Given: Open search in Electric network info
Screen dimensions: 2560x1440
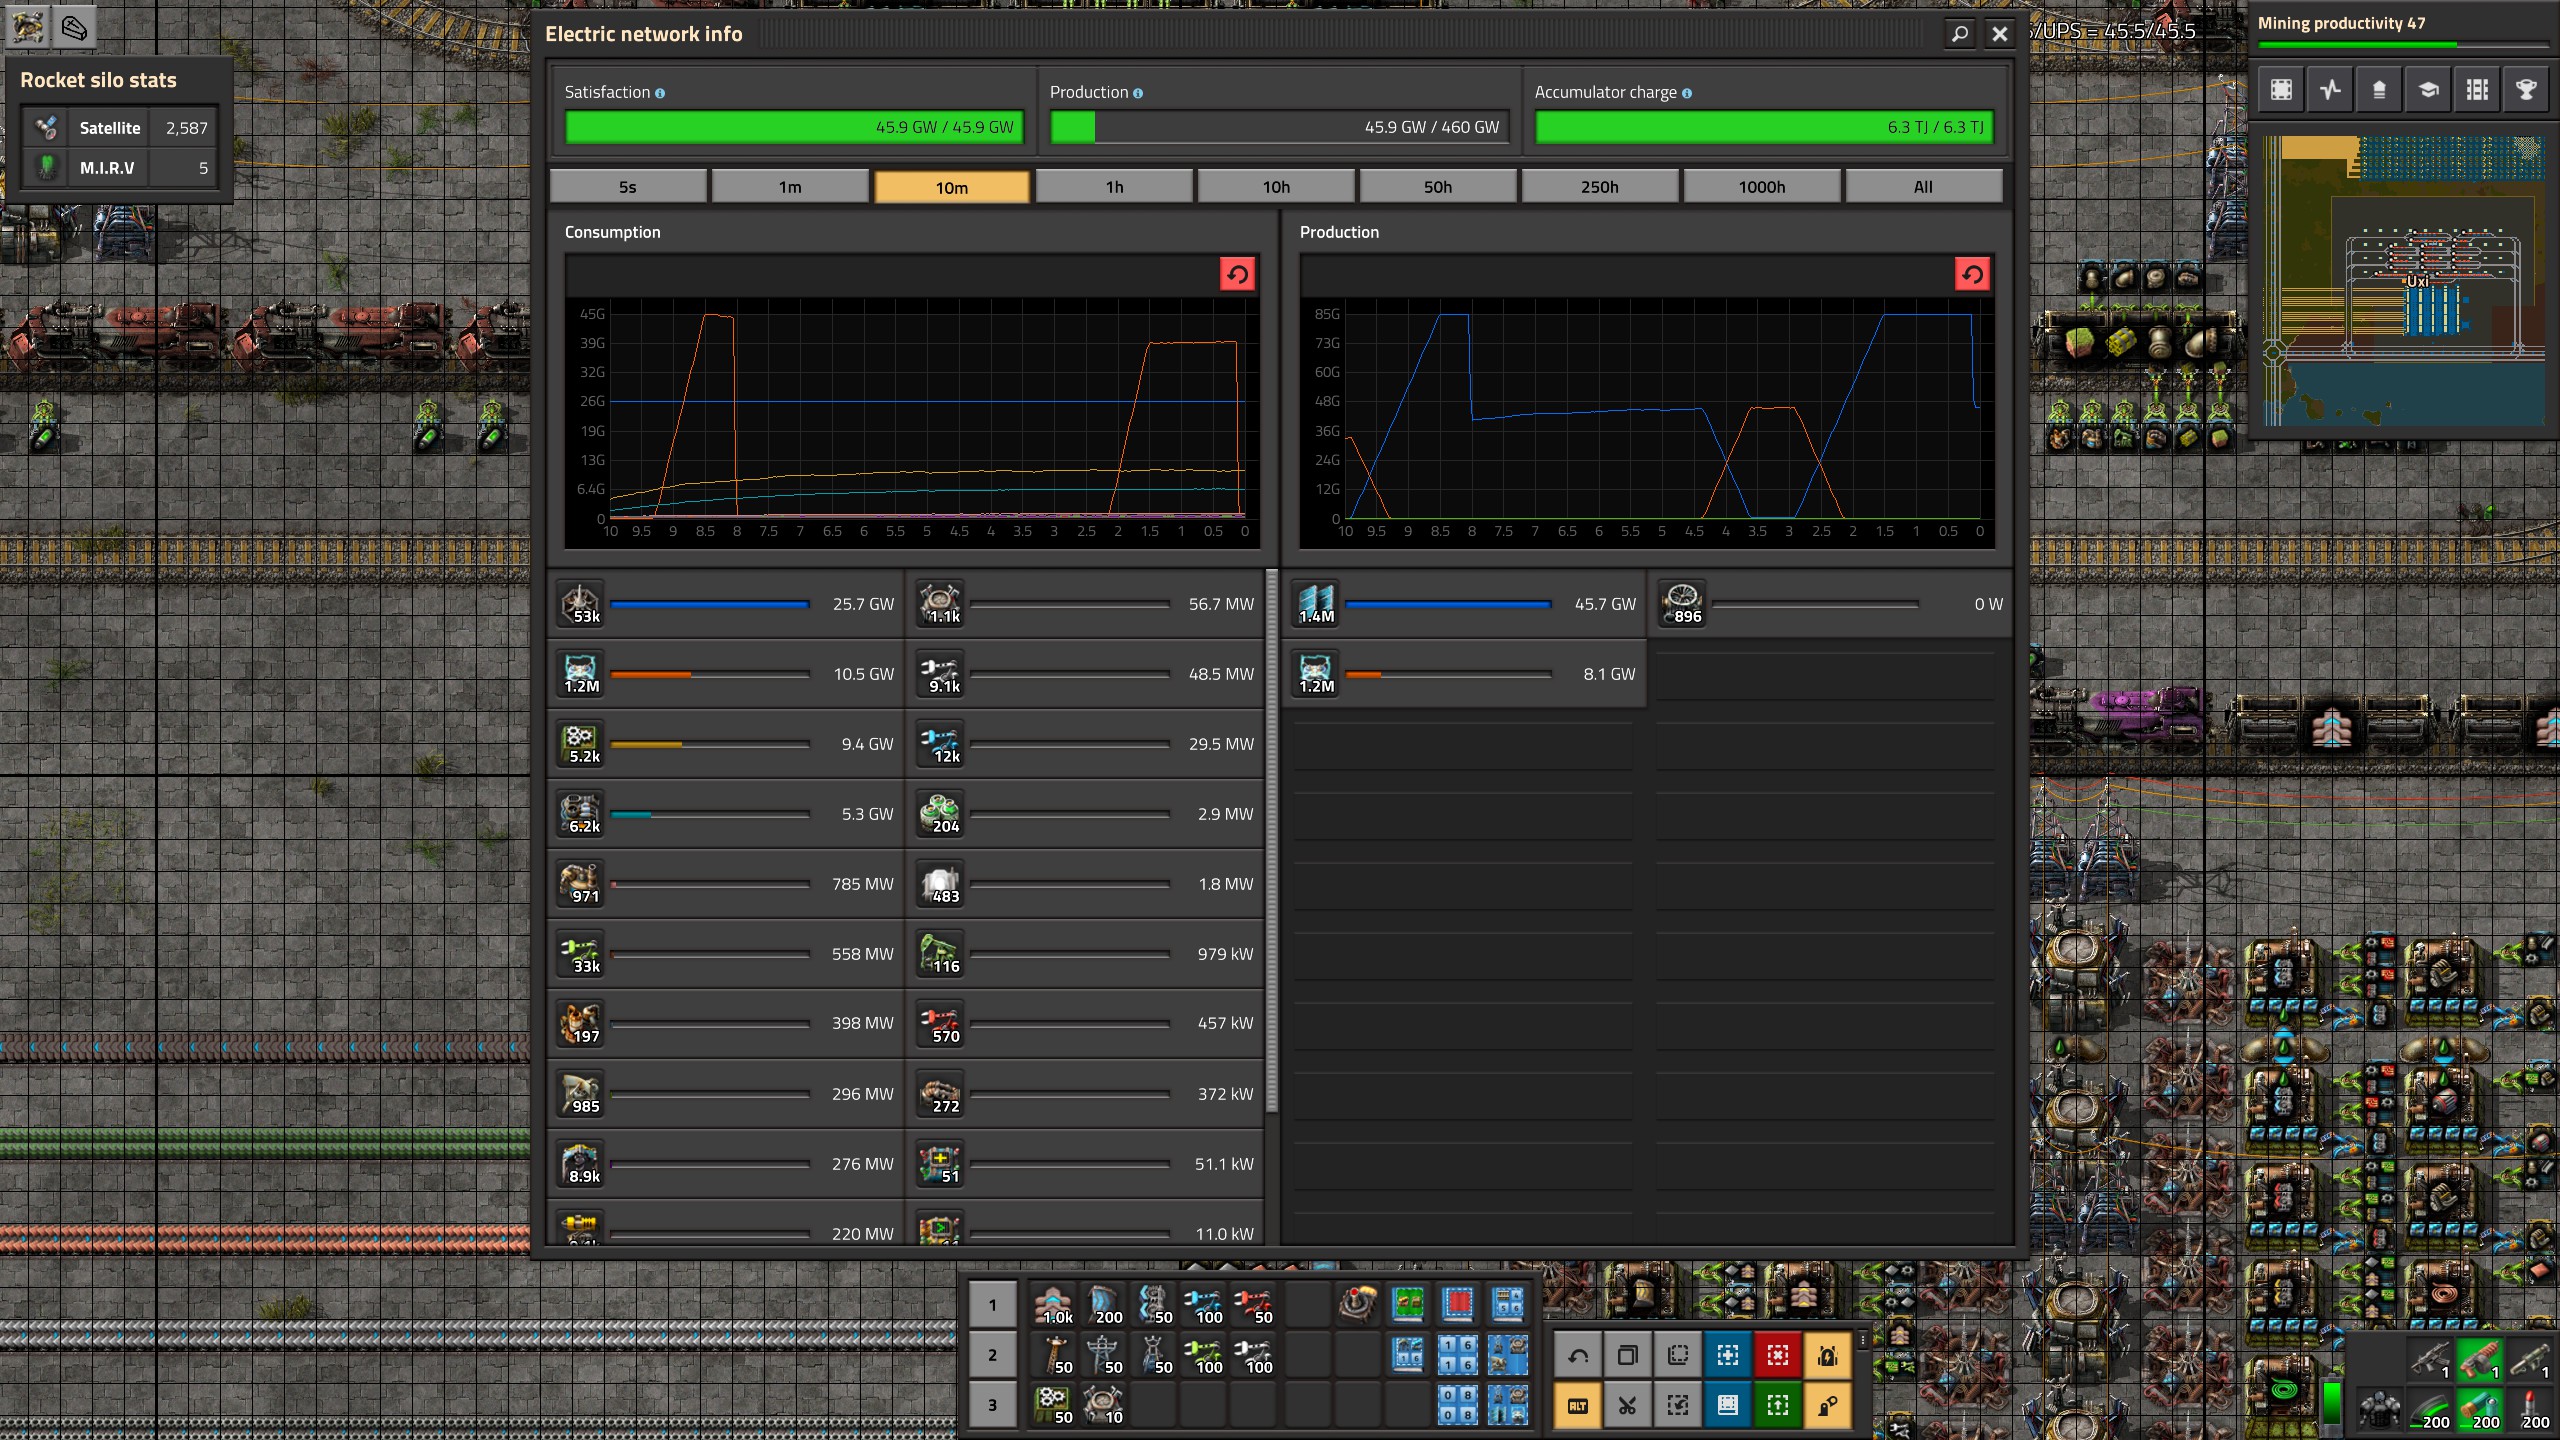Looking at the screenshot, I should (1959, 34).
